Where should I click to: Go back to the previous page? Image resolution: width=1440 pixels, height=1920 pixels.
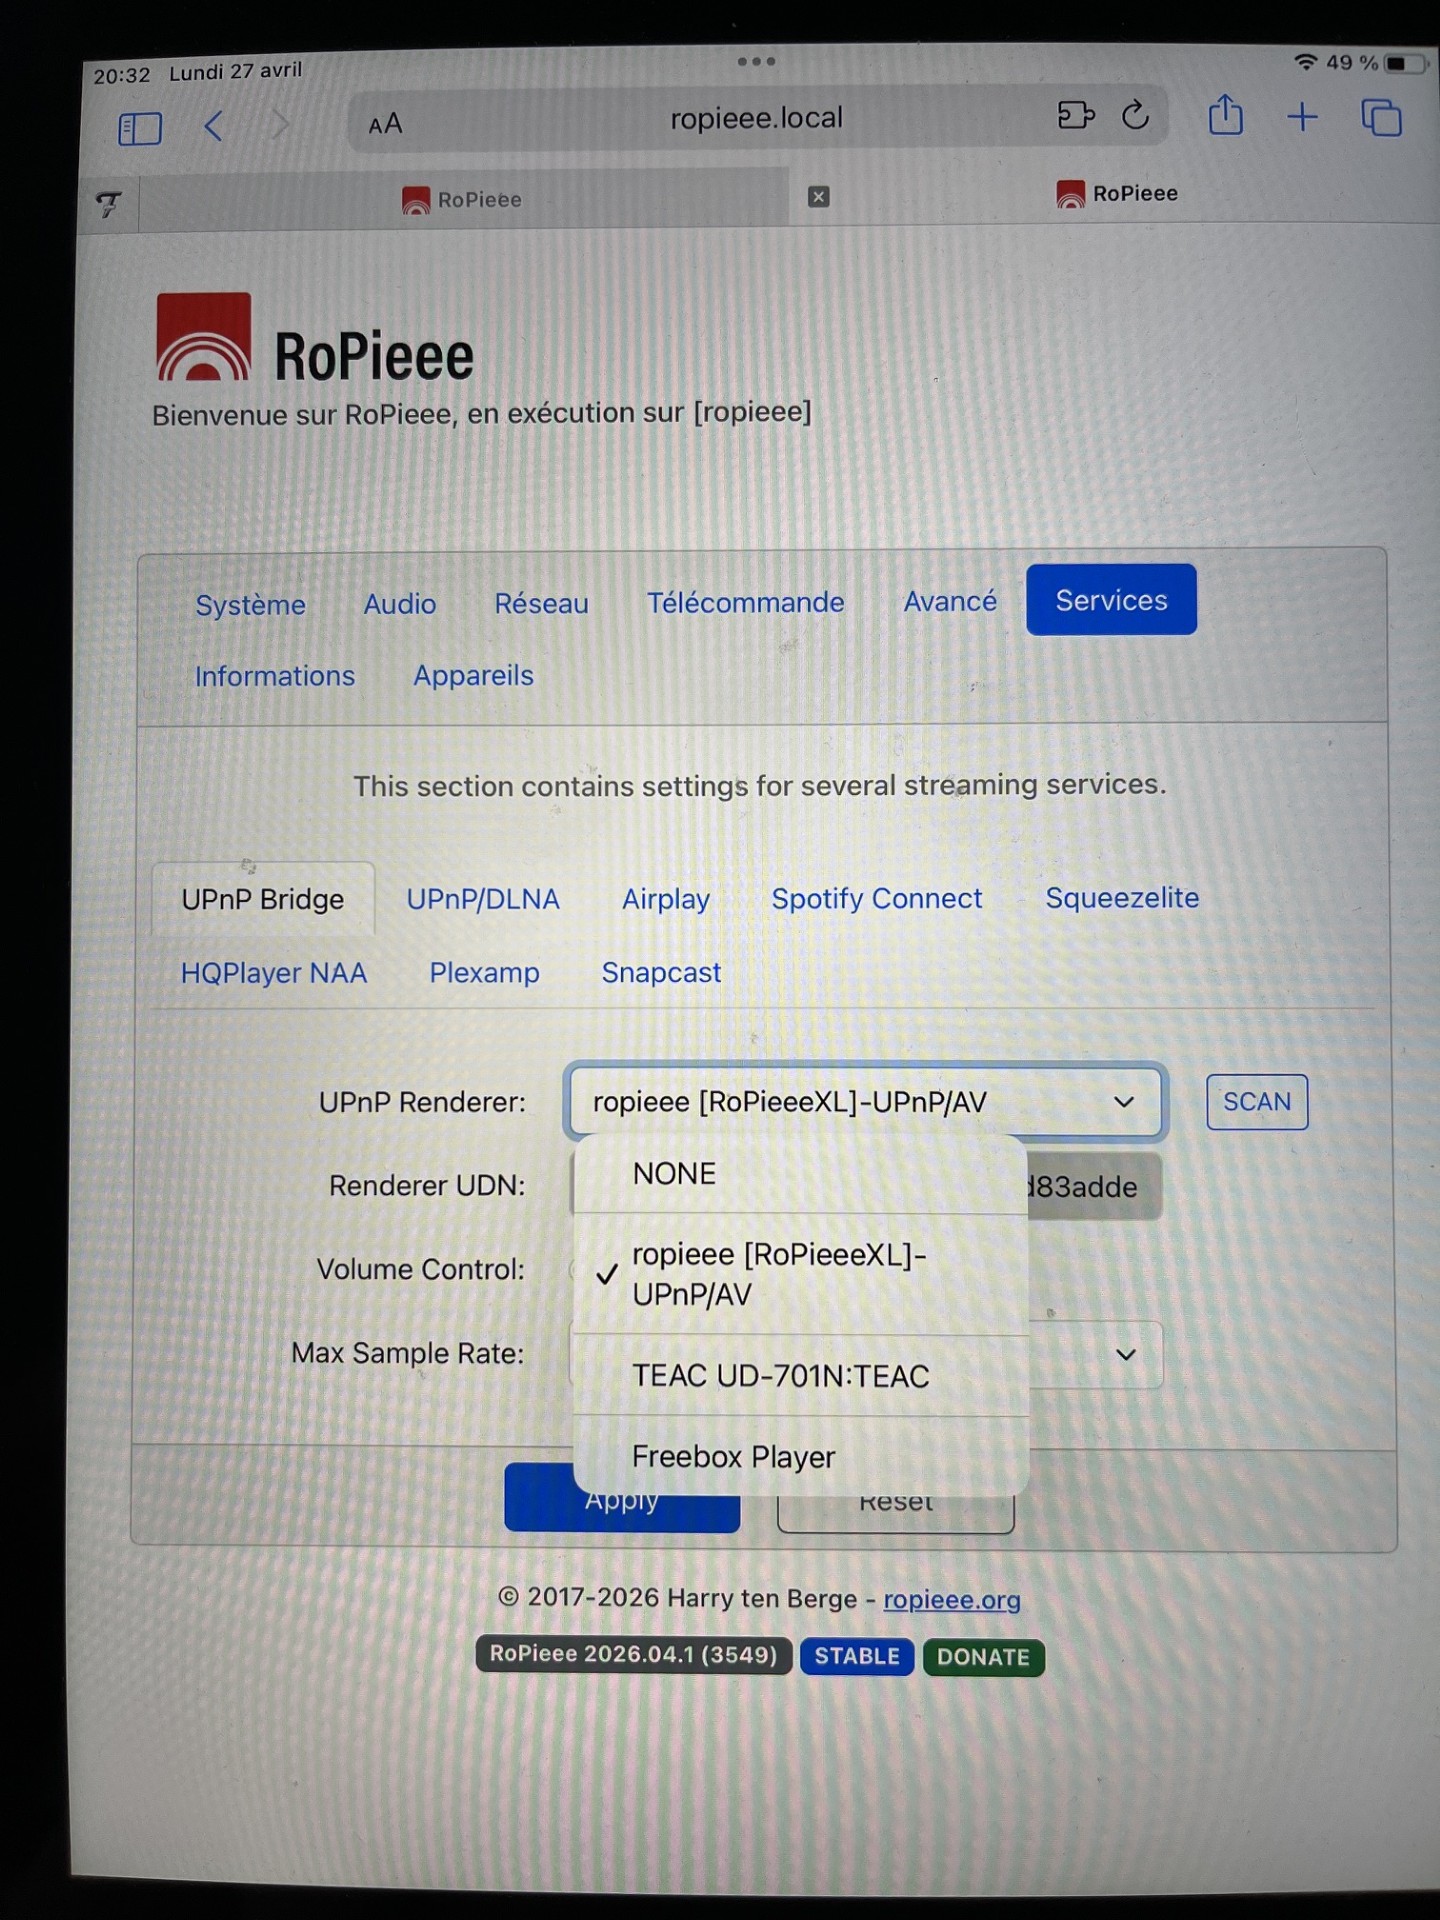[213, 126]
